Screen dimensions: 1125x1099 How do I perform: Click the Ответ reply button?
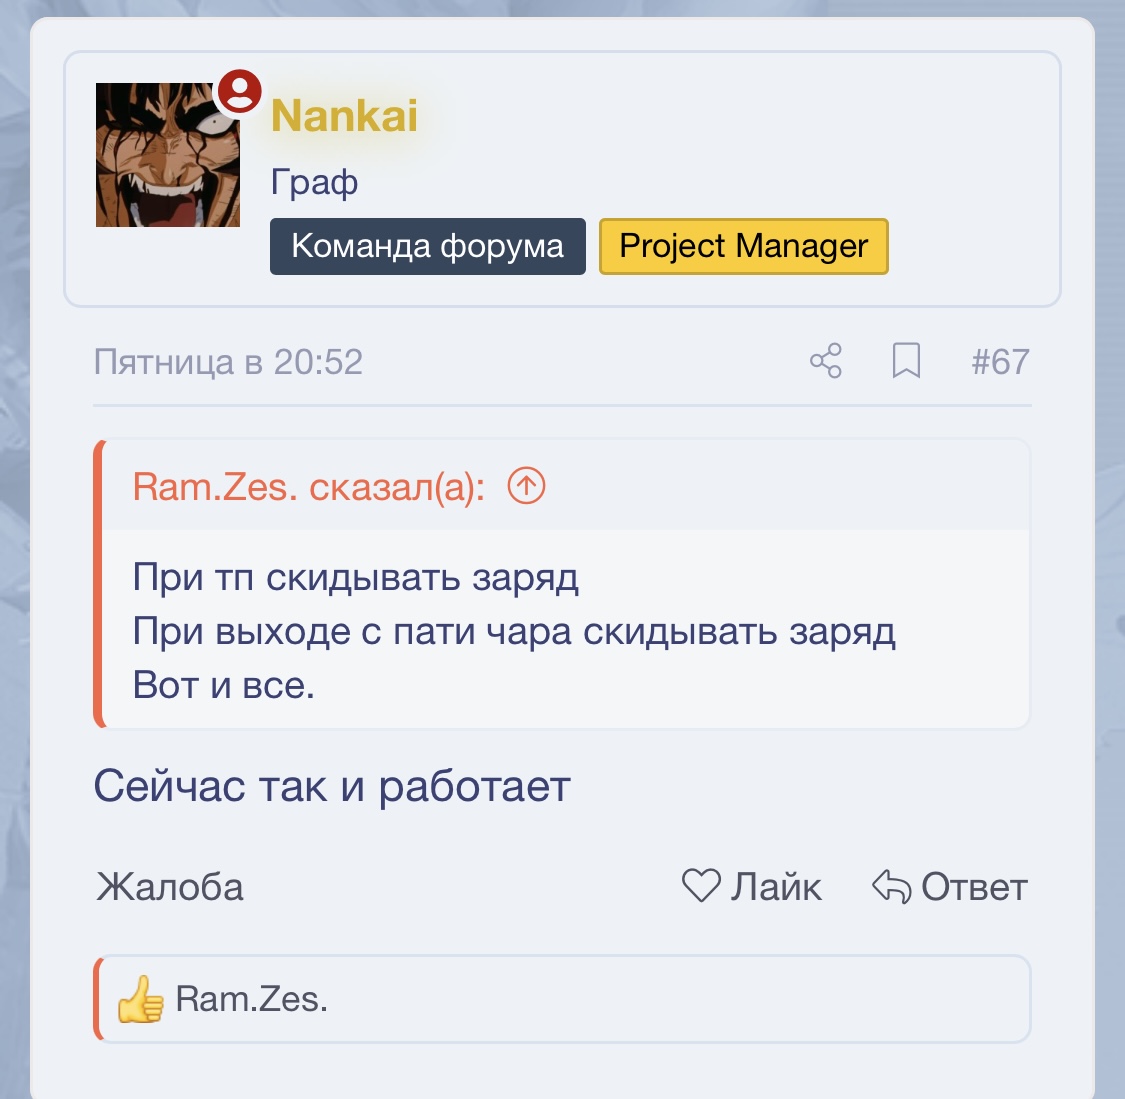974,887
